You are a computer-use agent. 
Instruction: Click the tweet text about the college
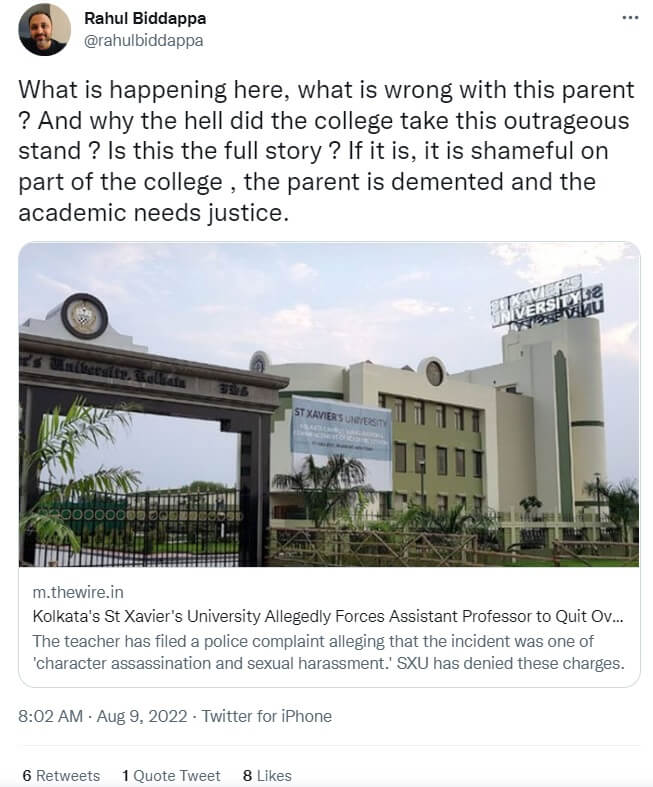(326, 150)
